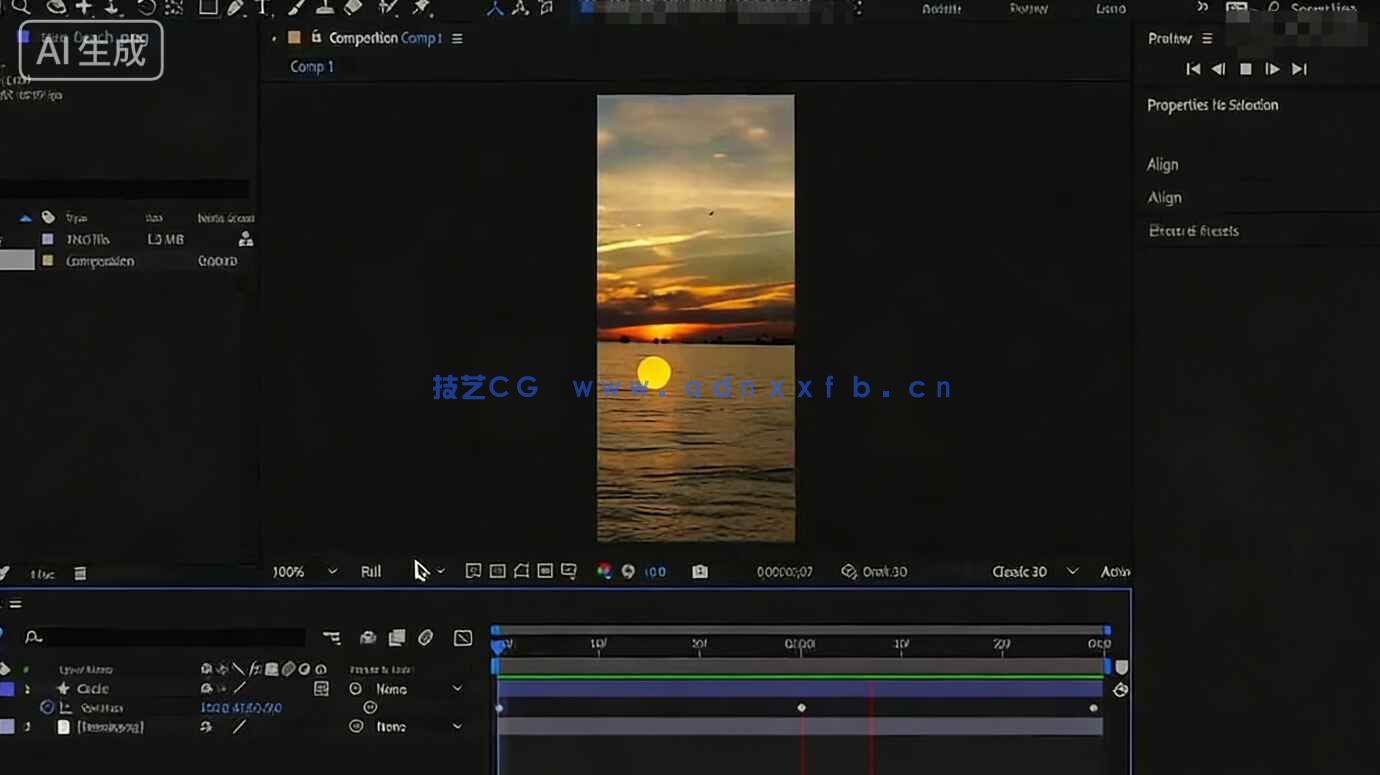Viewport: 1380px width, 775px height.
Task: Select the Puppet Pin tool
Action: click(422, 7)
